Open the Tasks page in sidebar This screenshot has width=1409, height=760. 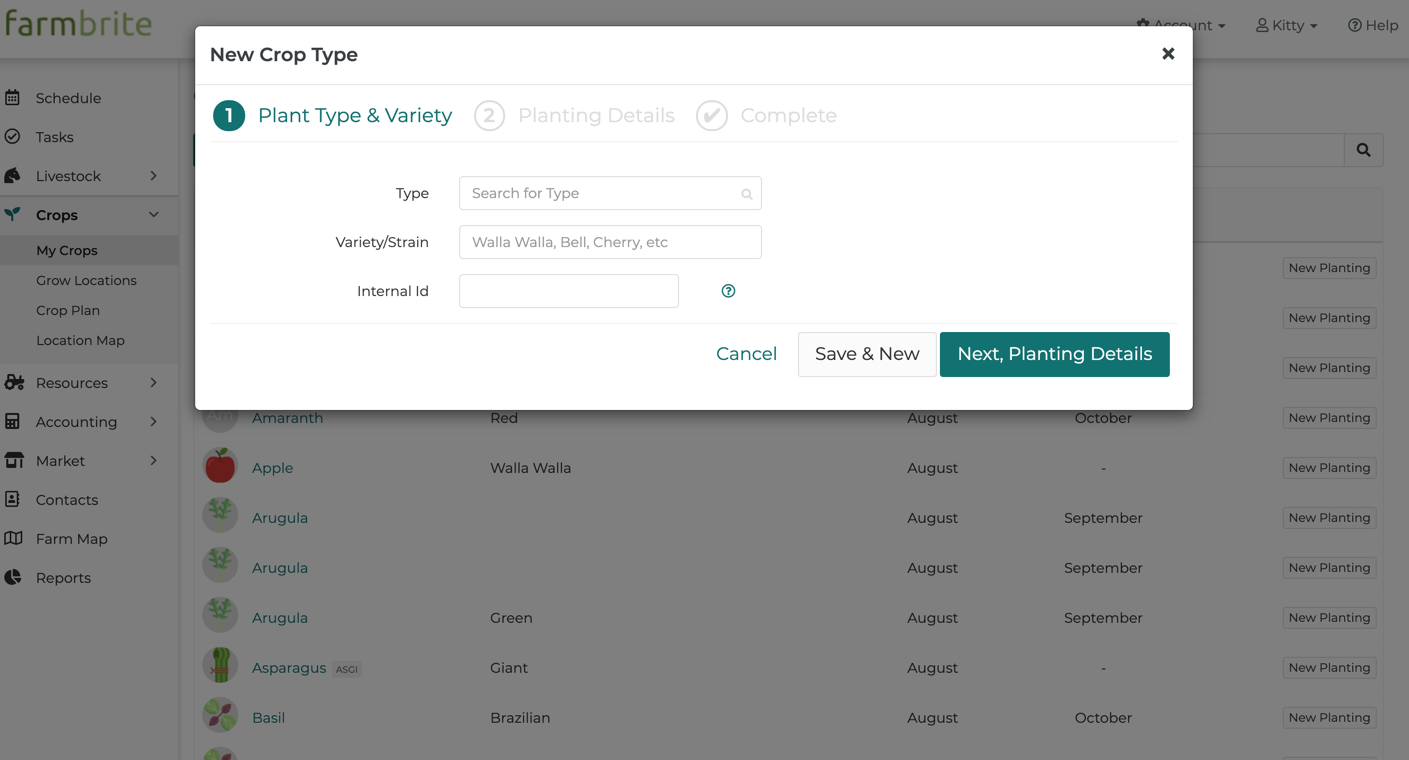coord(55,137)
